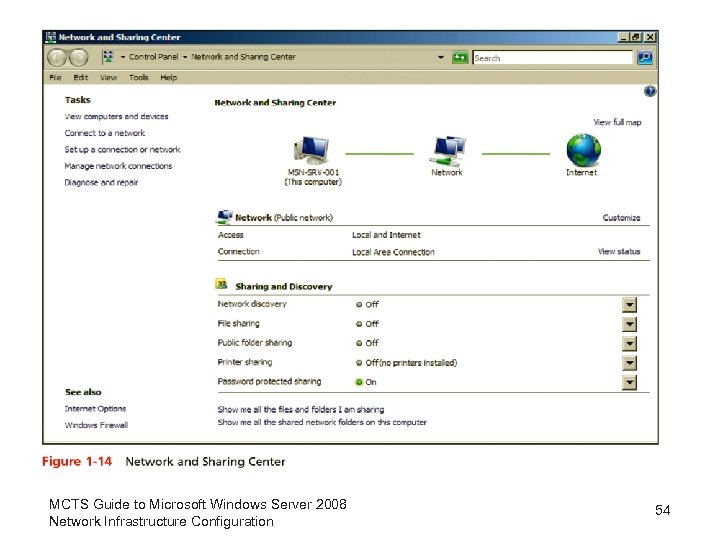
Task: Click the MSN-SRV-001 computer icon
Action: [312, 150]
